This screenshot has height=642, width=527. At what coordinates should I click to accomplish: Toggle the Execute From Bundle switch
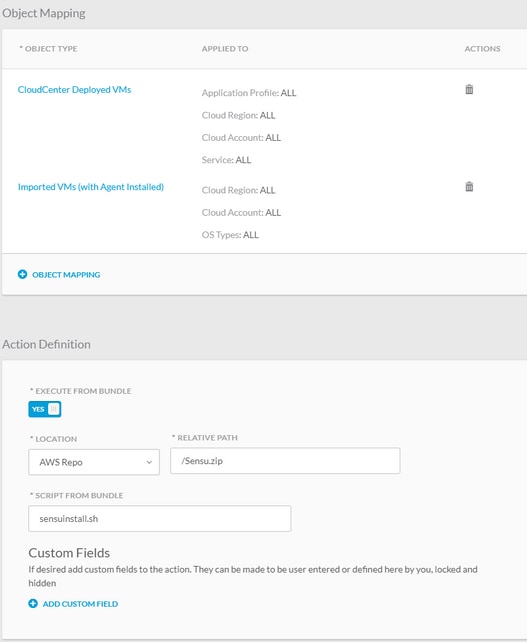point(45,409)
